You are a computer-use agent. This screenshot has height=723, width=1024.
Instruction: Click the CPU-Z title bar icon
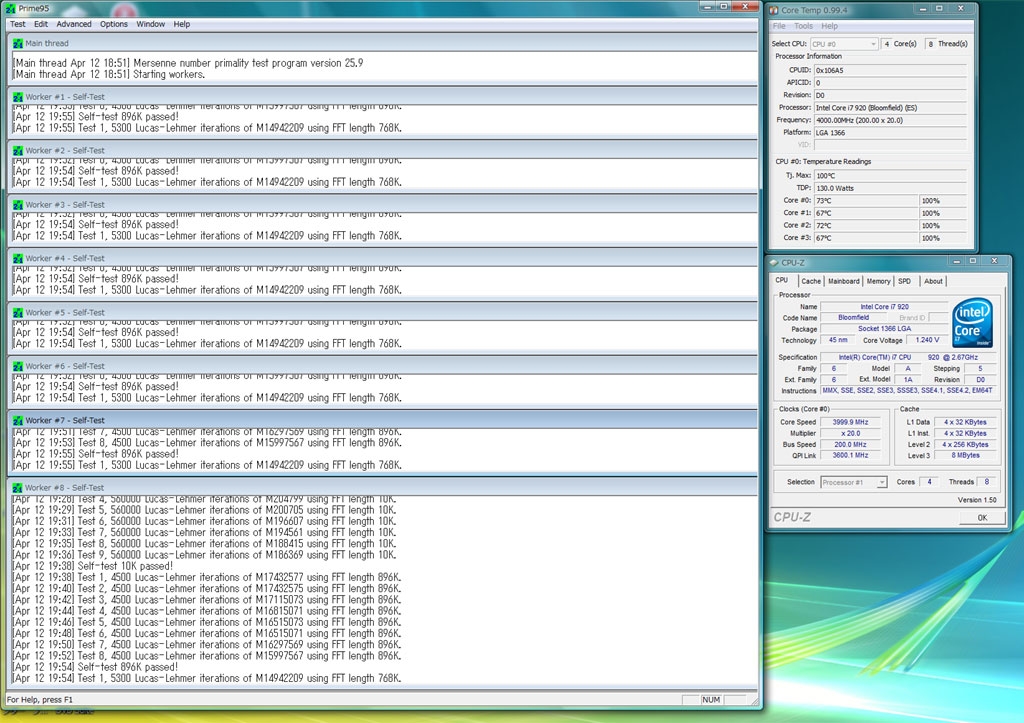pyautogui.click(x=775, y=263)
